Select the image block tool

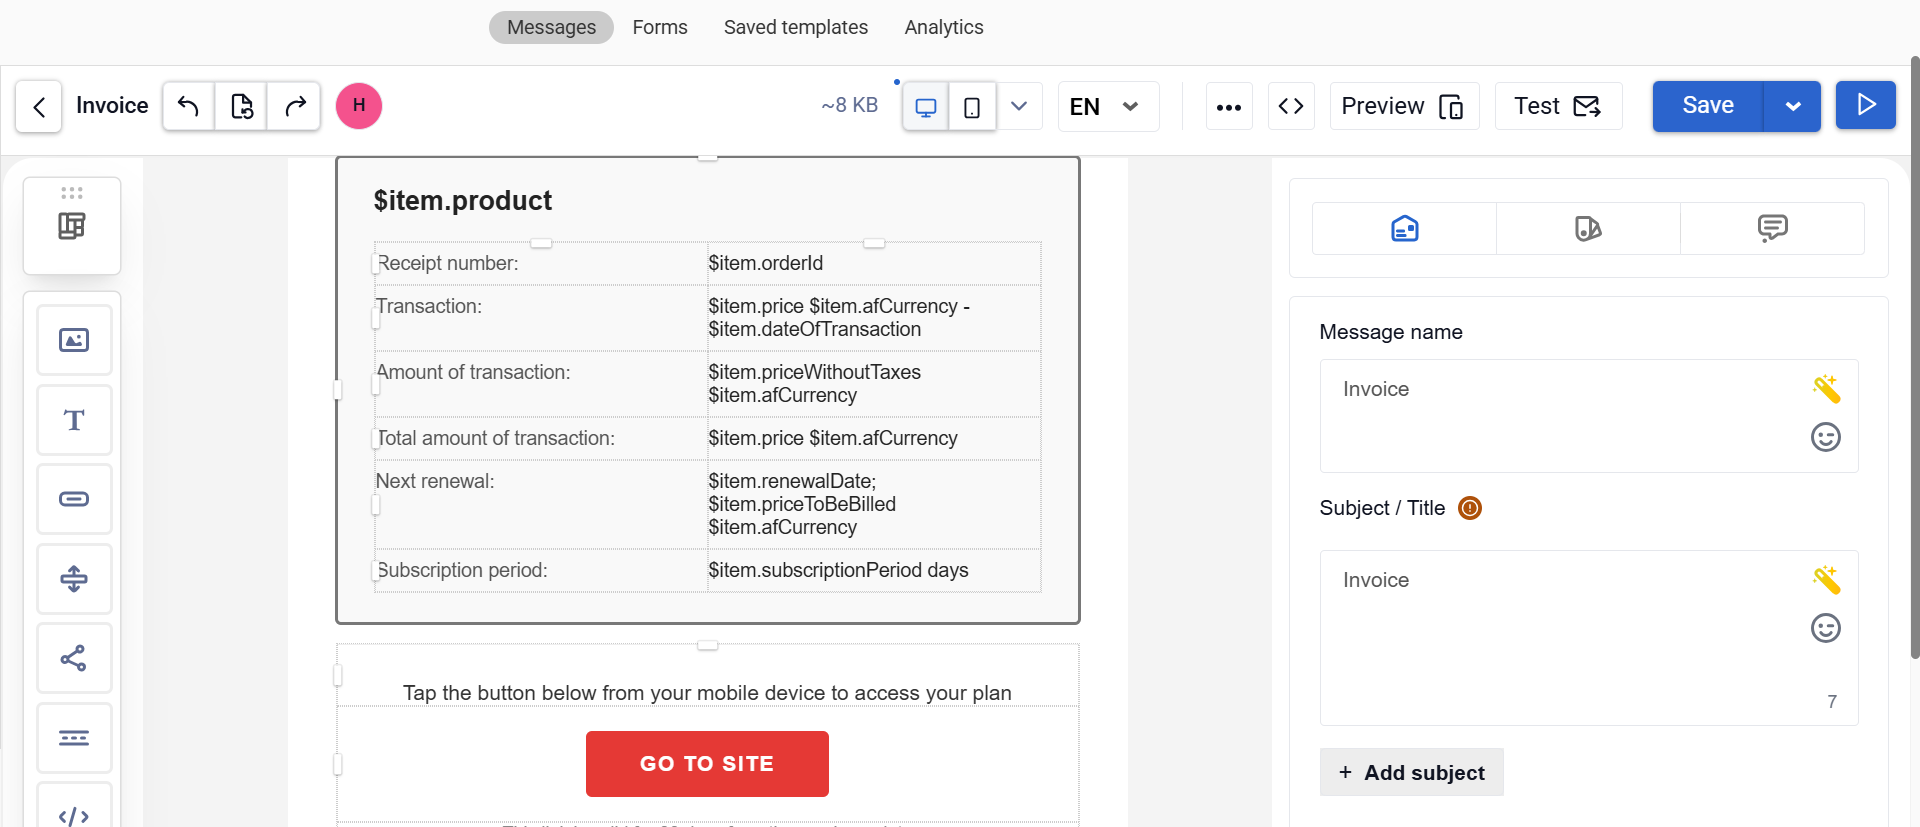click(74, 340)
